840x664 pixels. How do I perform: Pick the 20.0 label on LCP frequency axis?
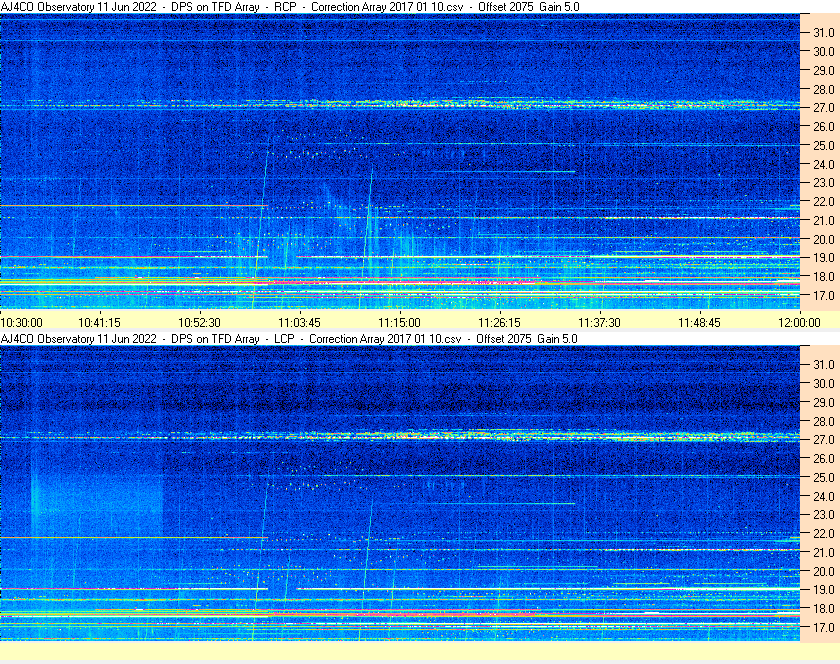click(x=824, y=571)
